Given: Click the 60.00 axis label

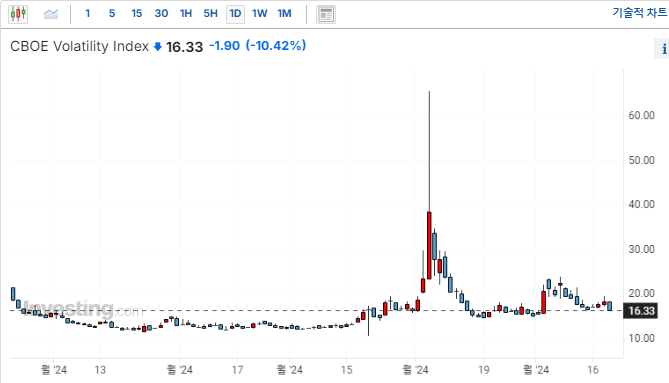Looking at the screenshot, I should coord(641,116).
